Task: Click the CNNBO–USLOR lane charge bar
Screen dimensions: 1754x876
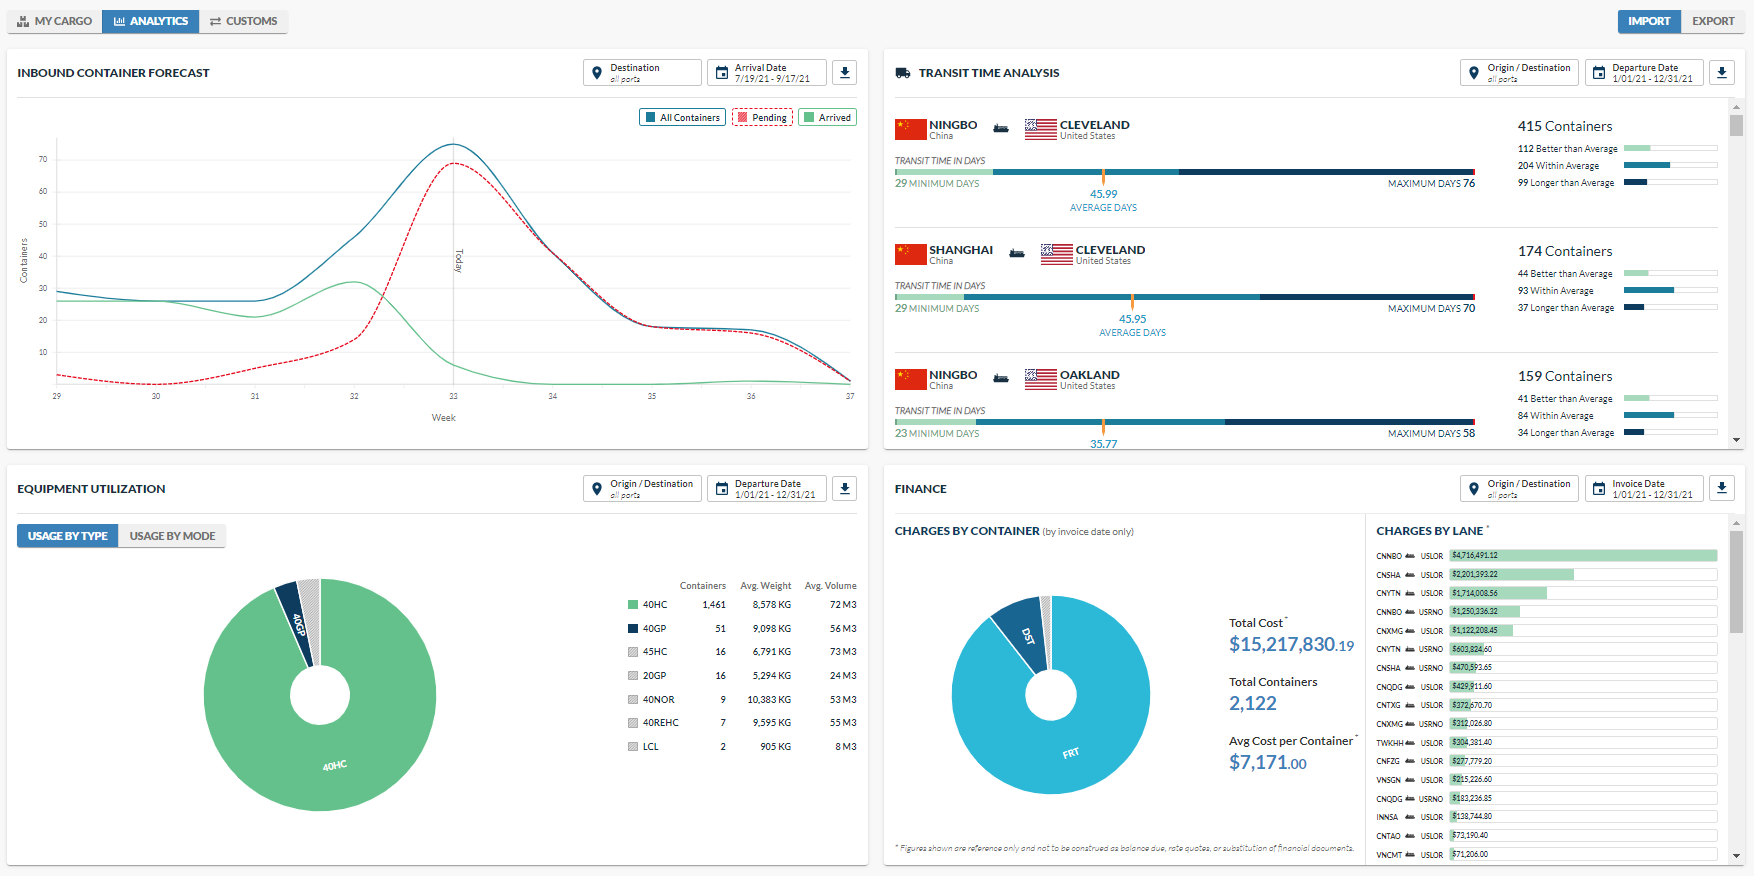Action: [x=1584, y=556]
